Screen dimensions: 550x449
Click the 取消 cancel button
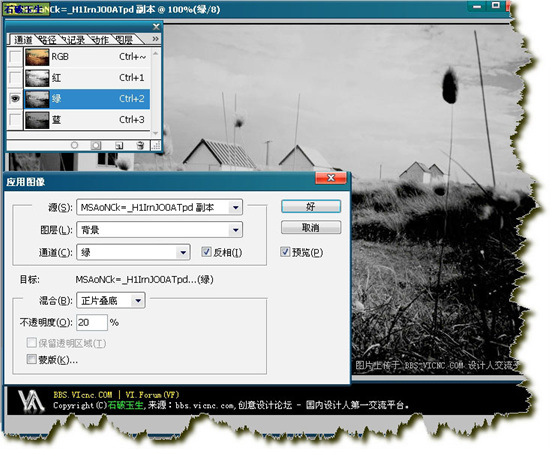click(311, 228)
